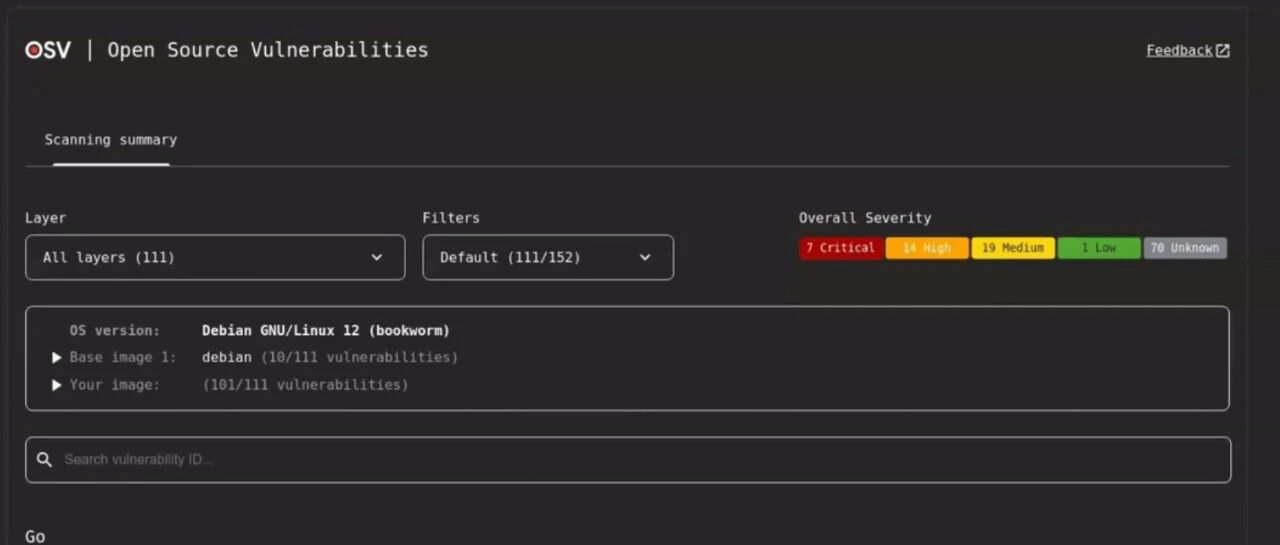The height and width of the screenshot is (545, 1280).
Task: Focus the Search vulnerability ID field
Action: pos(628,460)
